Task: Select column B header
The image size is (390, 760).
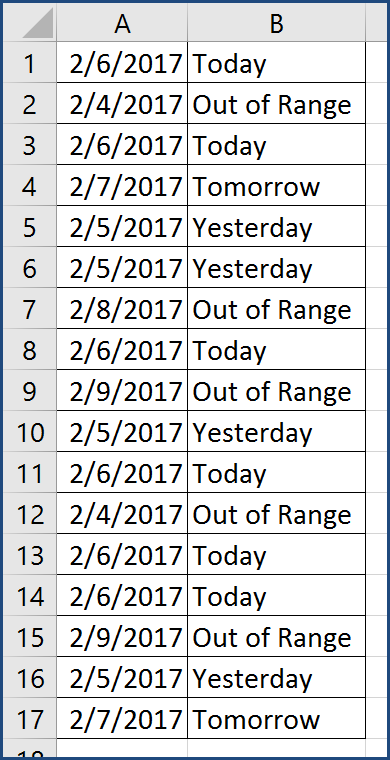Action: click(x=276, y=22)
